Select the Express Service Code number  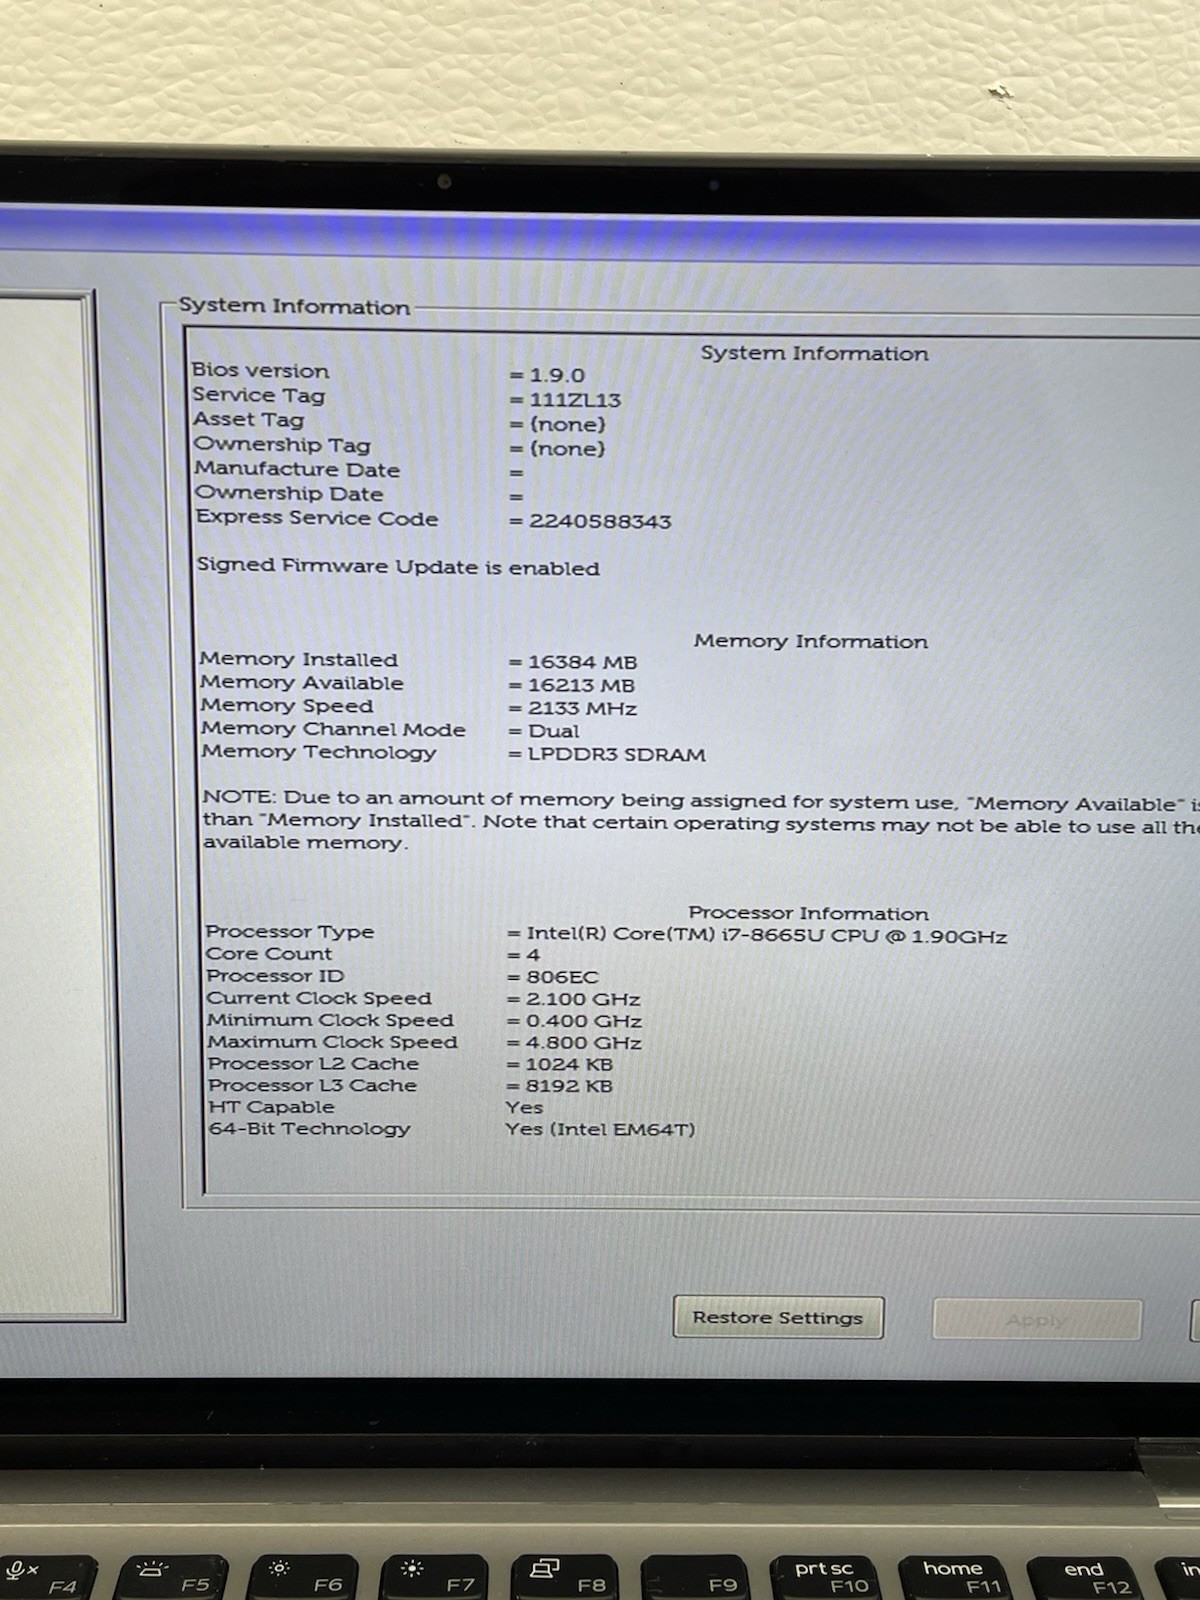click(x=600, y=521)
